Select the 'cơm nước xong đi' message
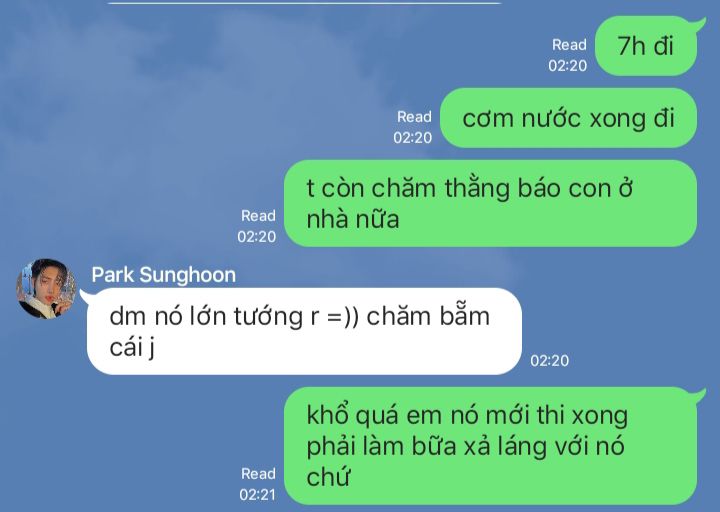Screen dimensions: 720x512 568,118
